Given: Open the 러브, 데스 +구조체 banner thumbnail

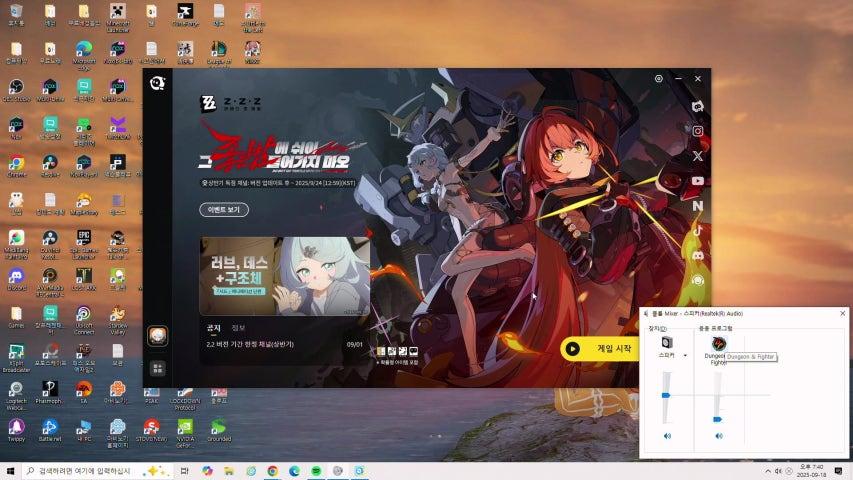Looking at the screenshot, I should [x=285, y=276].
